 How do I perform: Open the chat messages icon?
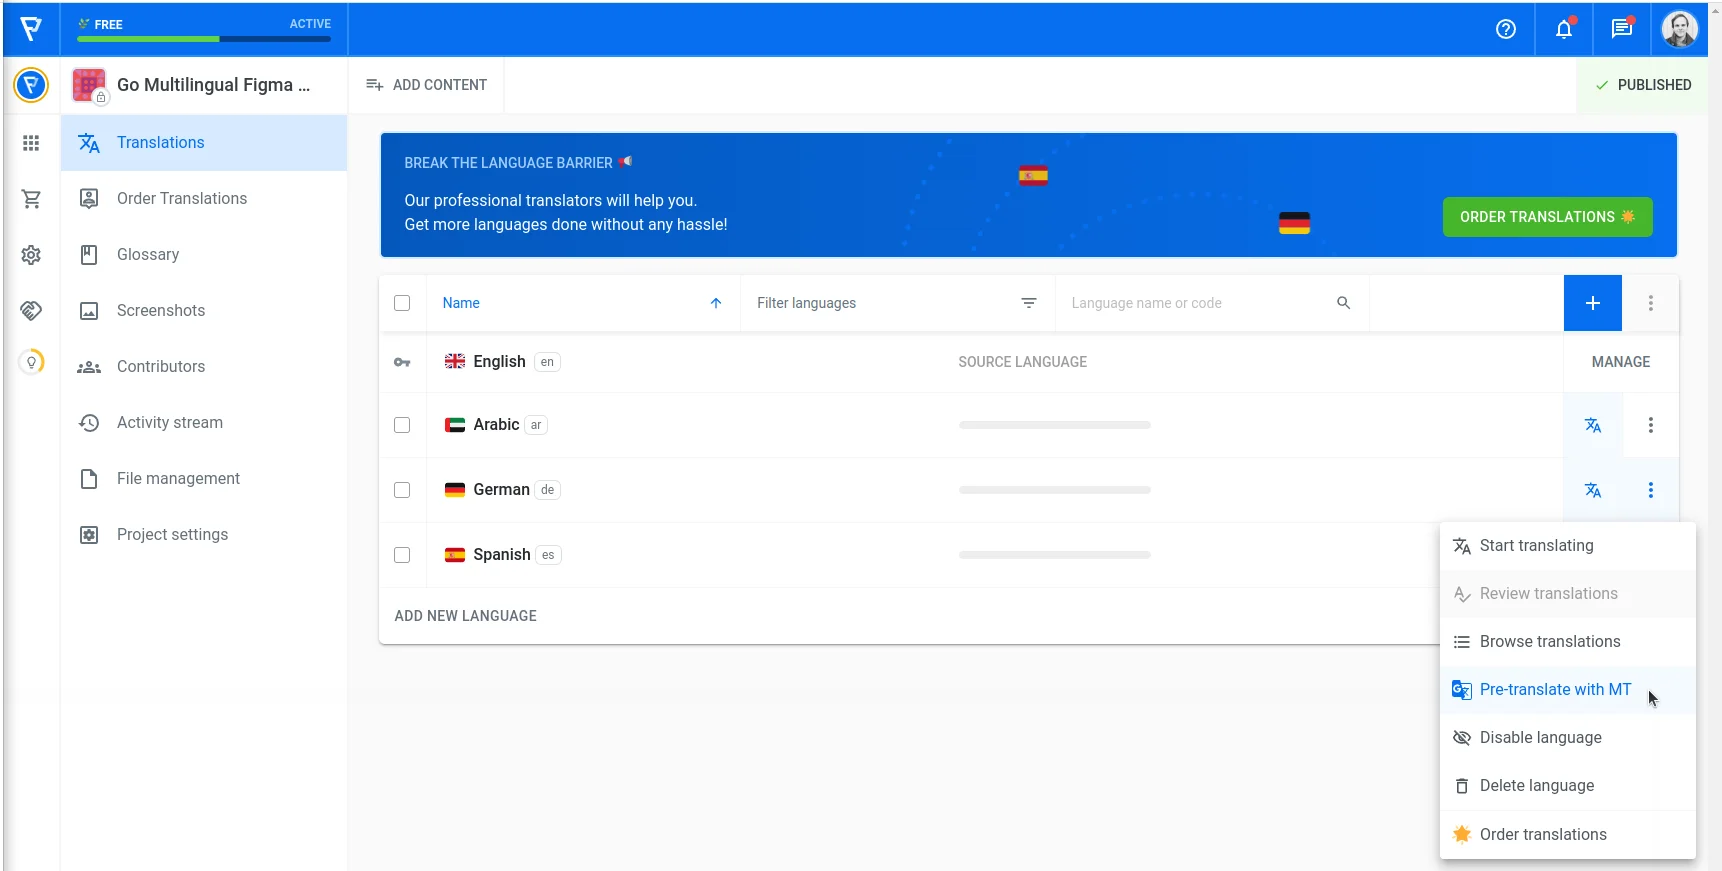(x=1621, y=29)
